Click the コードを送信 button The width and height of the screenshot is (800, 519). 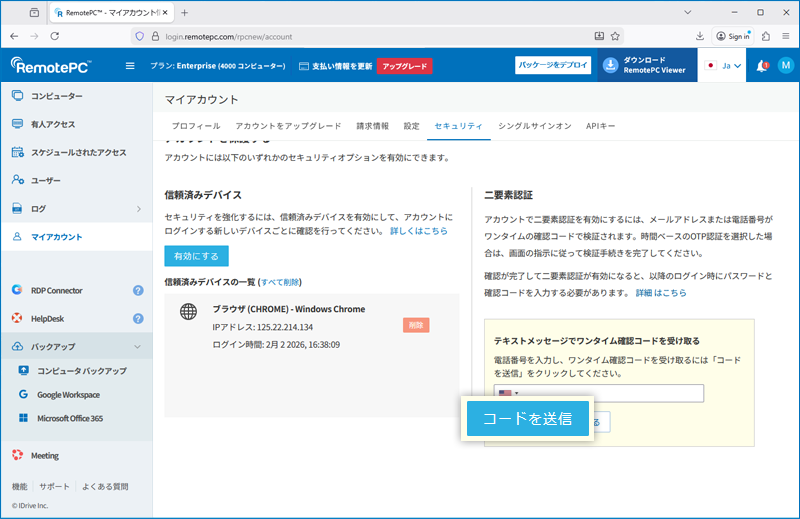click(528, 418)
